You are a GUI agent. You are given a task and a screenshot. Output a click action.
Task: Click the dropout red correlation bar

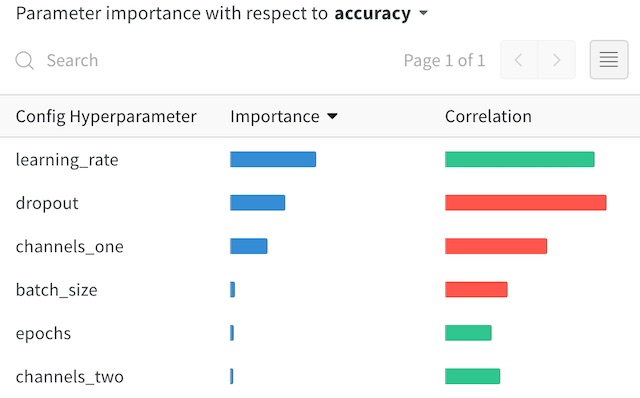pos(526,203)
